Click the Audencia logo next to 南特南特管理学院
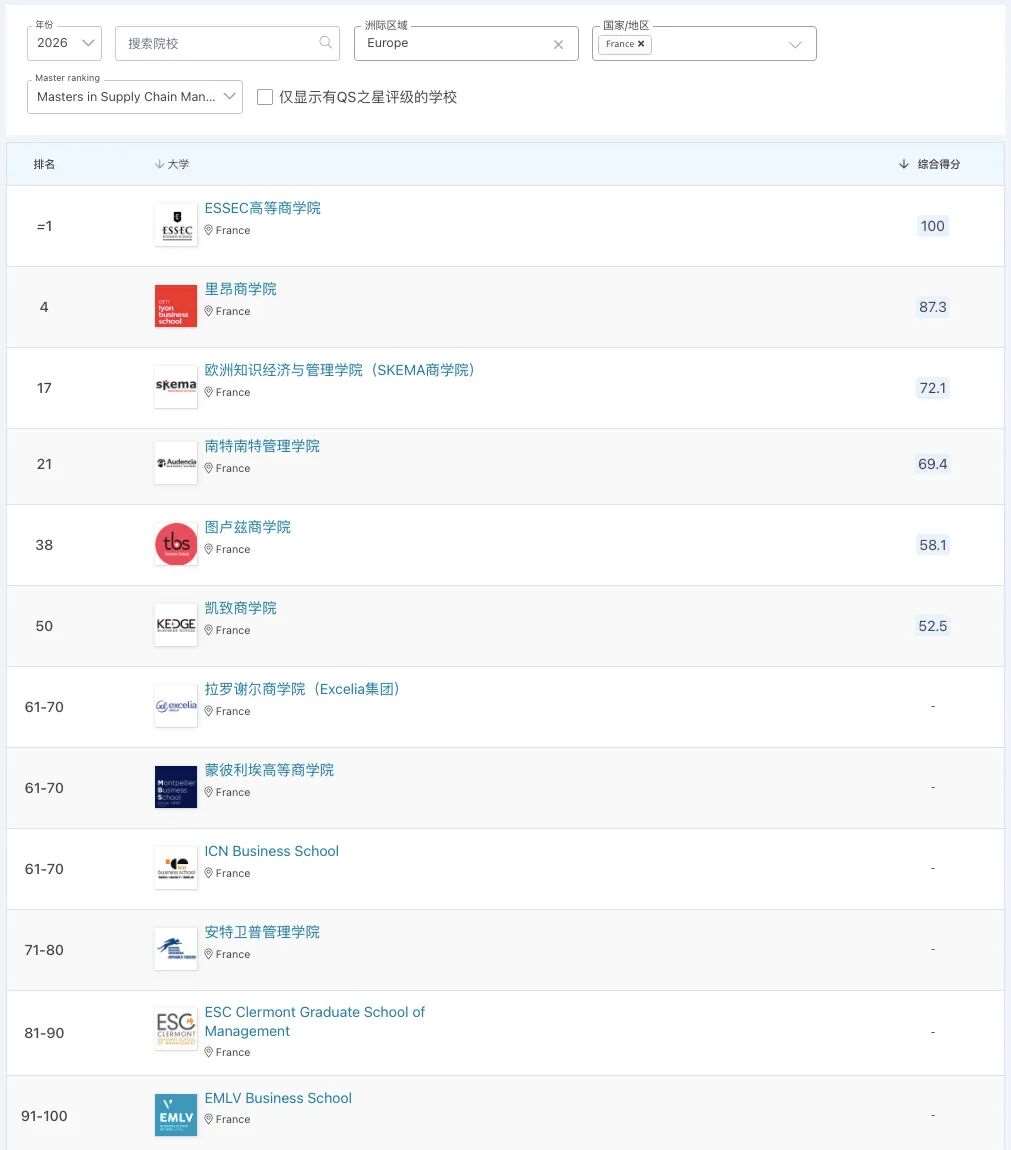Image resolution: width=1011 pixels, height=1150 pixels. pyautogui.click(x=175, y=463)
